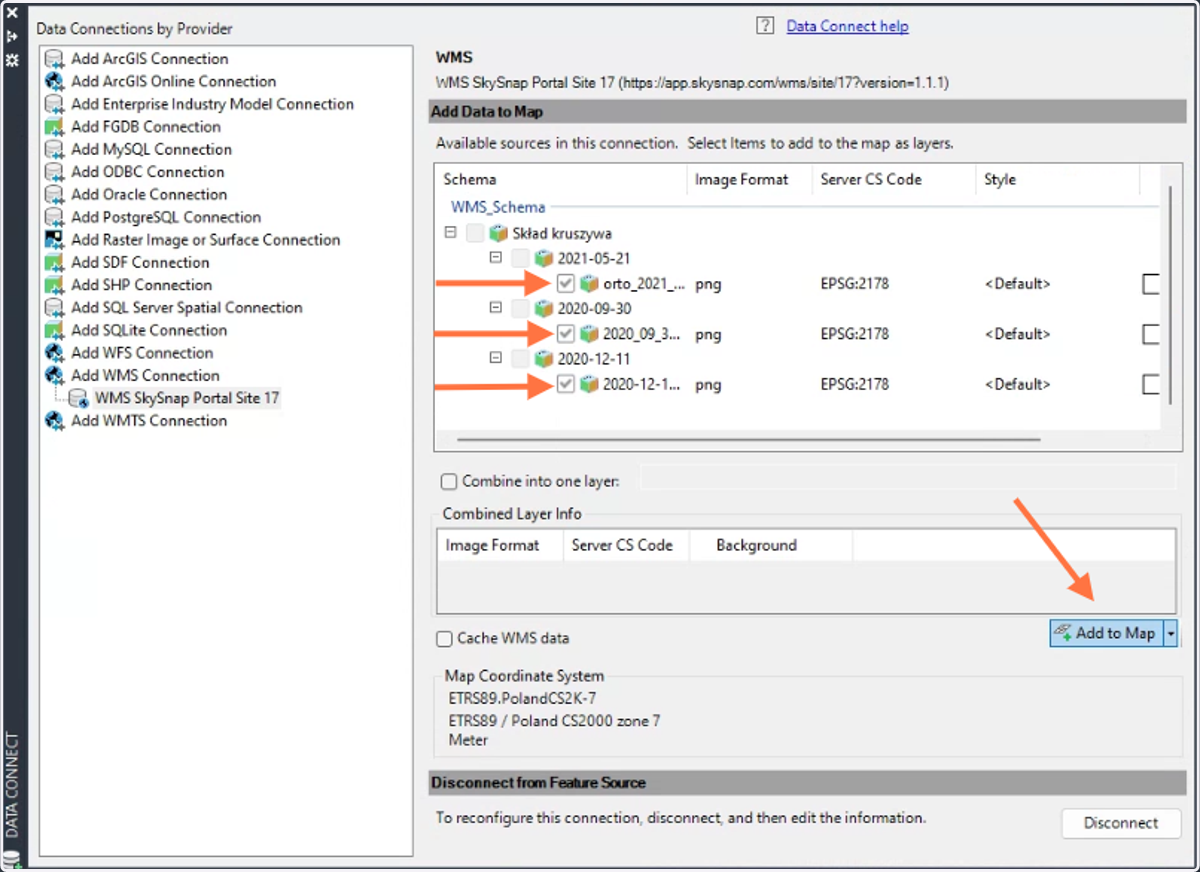This screenshot has width=1200, height=872.
Task: Close the Data Connect palette with X
Action: point(12,13)
